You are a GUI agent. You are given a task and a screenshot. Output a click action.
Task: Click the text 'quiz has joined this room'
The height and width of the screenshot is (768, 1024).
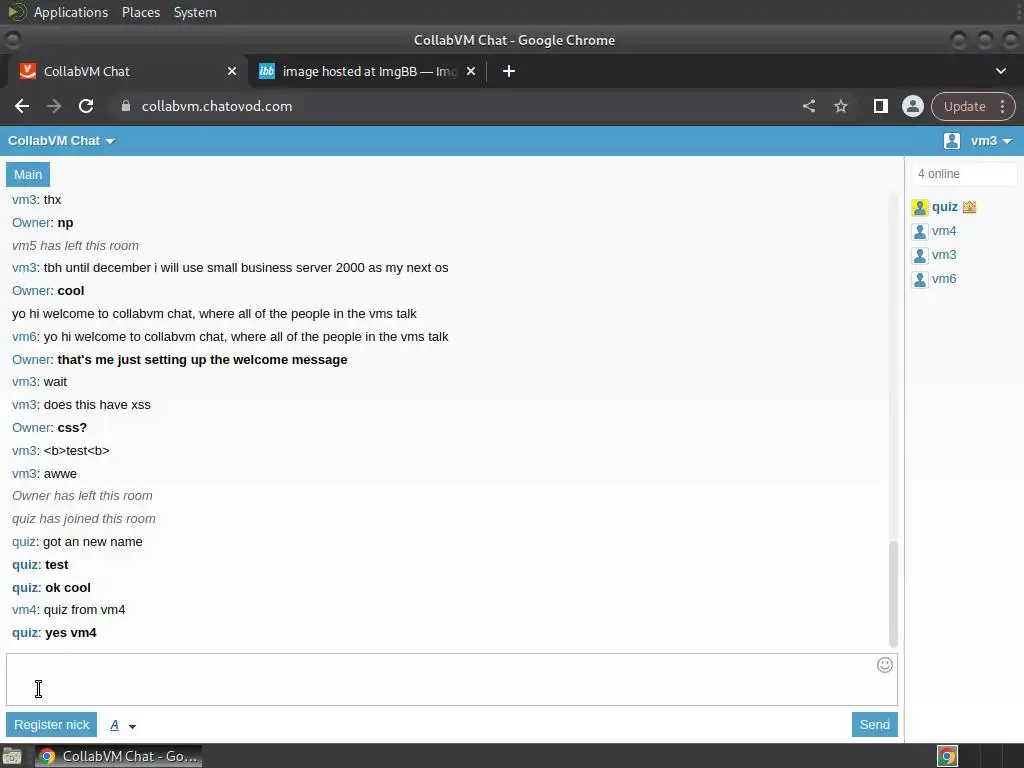[84, 519]
